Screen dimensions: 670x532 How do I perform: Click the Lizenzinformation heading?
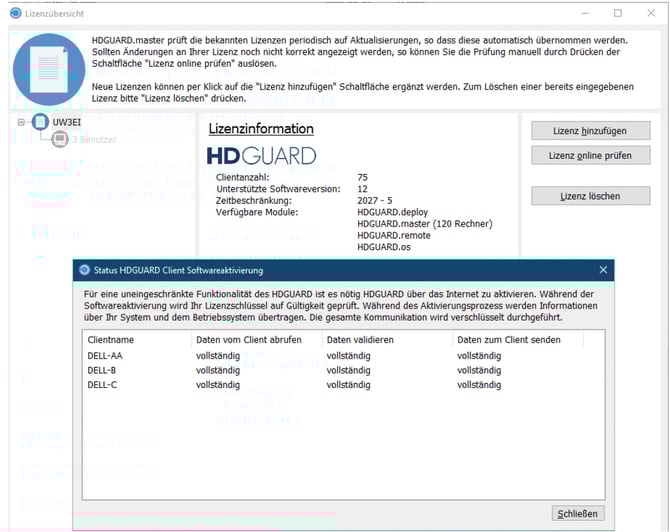coord(261,129)
